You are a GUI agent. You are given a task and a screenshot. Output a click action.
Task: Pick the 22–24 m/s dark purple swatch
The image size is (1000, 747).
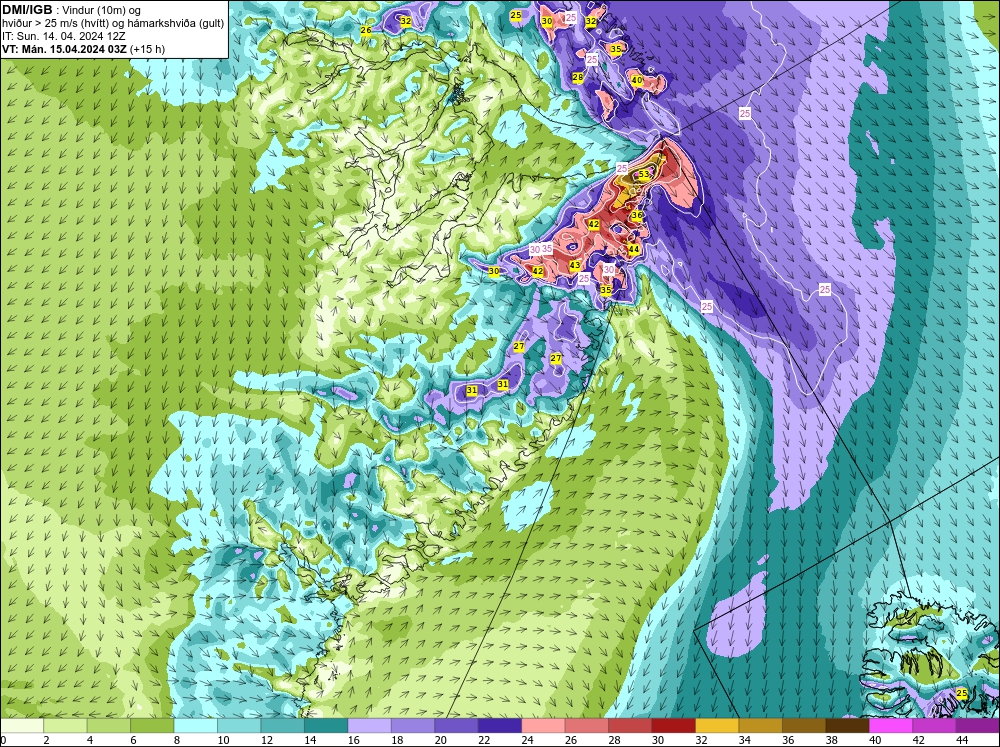[x=500, y=725]
